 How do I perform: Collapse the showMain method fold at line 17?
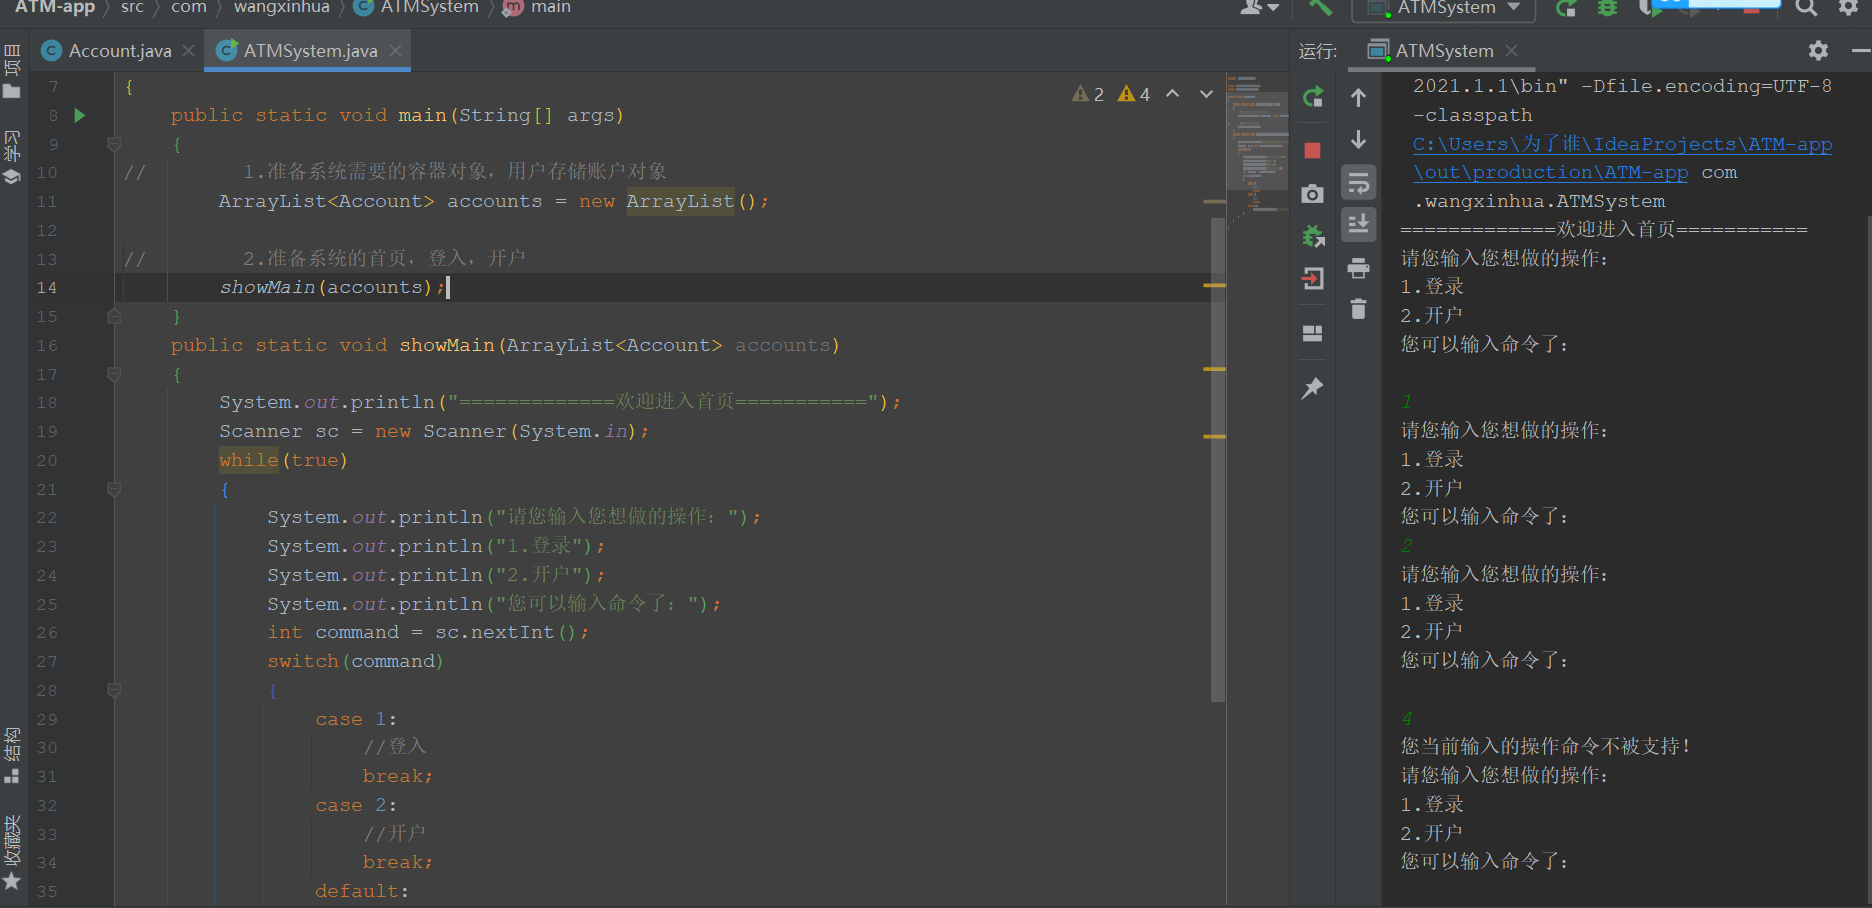click(114, 374)
